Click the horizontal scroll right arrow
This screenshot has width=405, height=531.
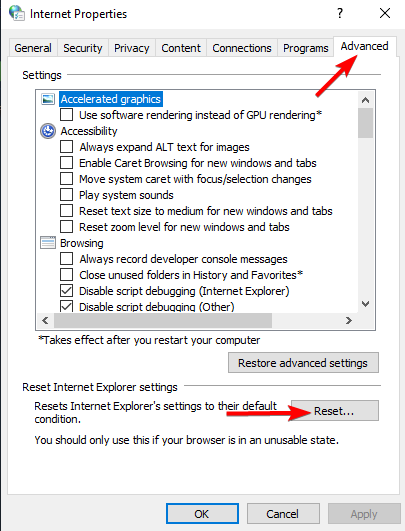tap(349, 320)
